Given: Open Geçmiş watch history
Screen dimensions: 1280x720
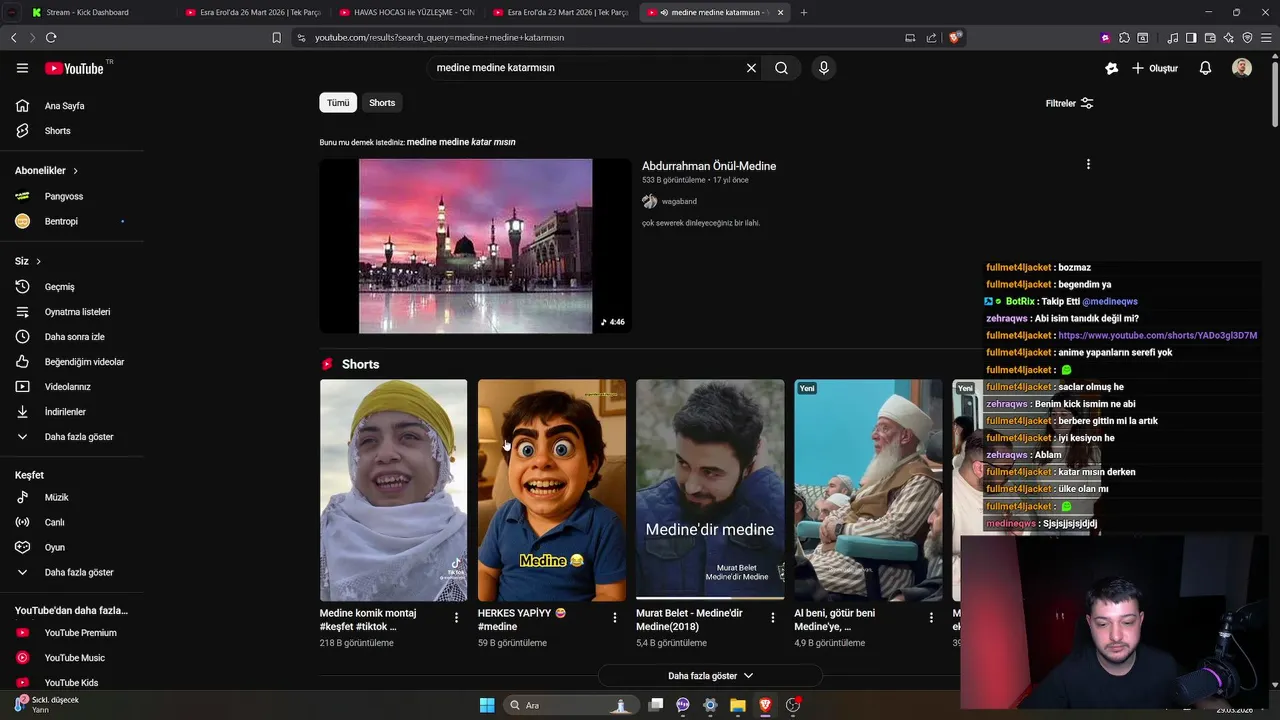Looking at the screenshot, I should [x=60, y=287].
